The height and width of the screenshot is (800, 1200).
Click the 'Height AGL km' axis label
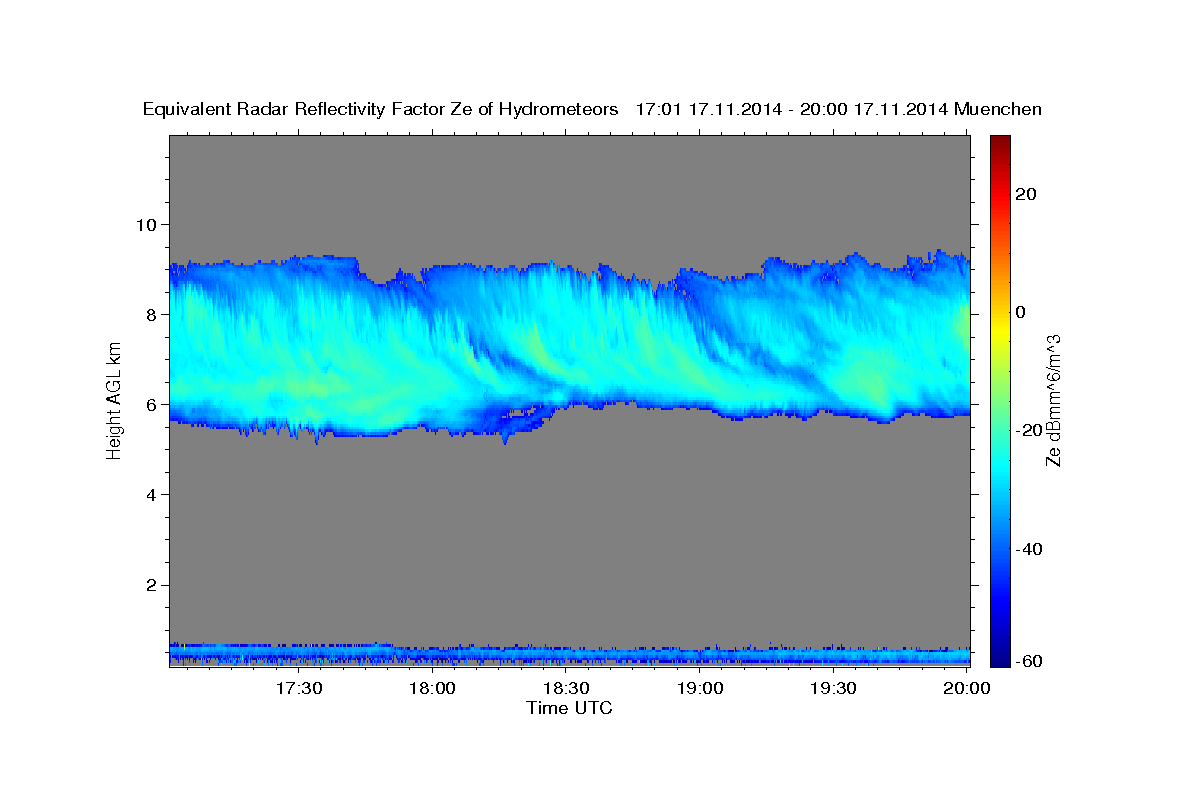pos(114,399)
